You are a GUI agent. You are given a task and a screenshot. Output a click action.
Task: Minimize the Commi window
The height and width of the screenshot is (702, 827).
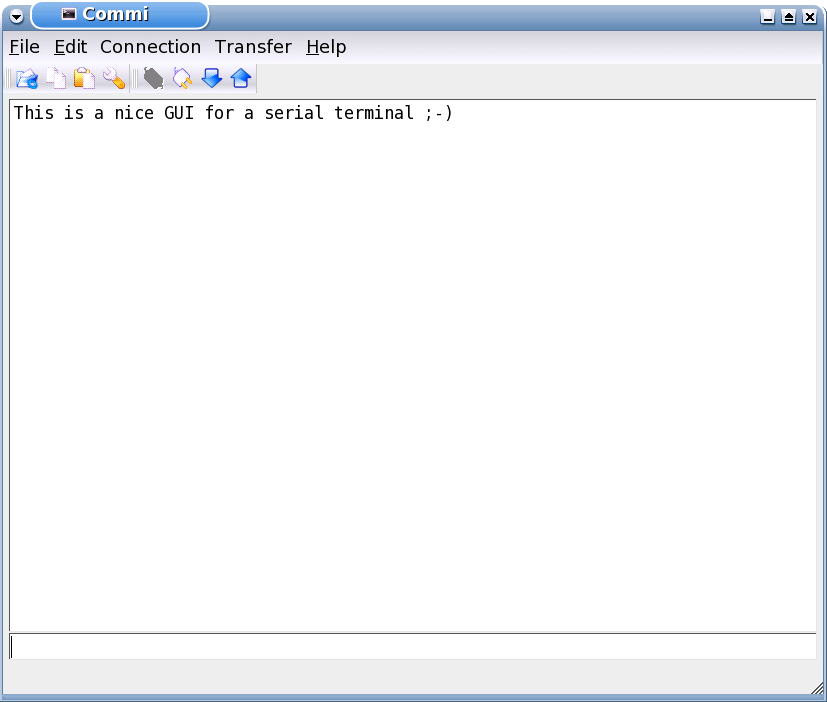767,17
